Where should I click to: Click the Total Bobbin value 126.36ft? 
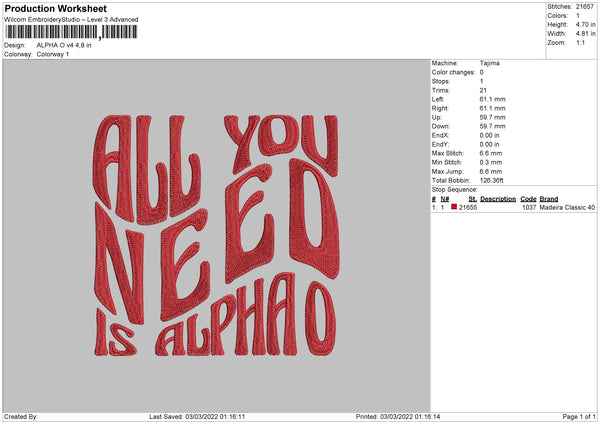click(492, 181)
